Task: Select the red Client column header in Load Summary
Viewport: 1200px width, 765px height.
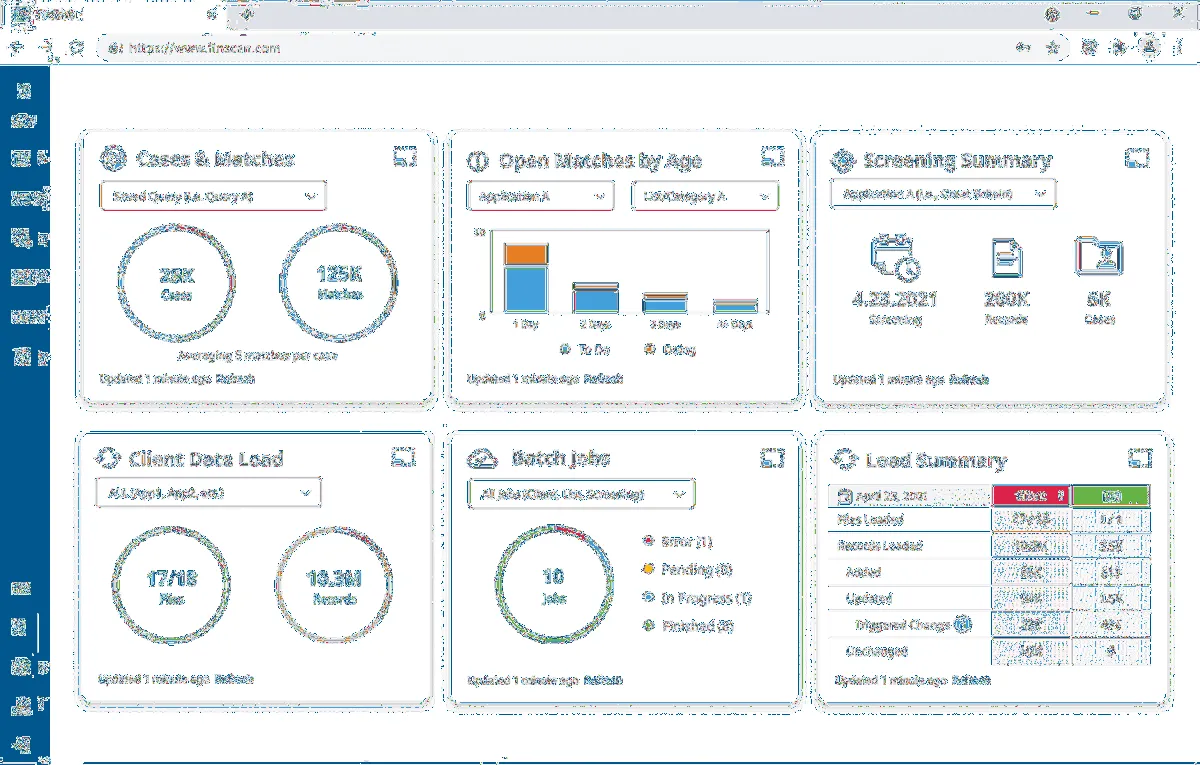Action: point(1030,496)
